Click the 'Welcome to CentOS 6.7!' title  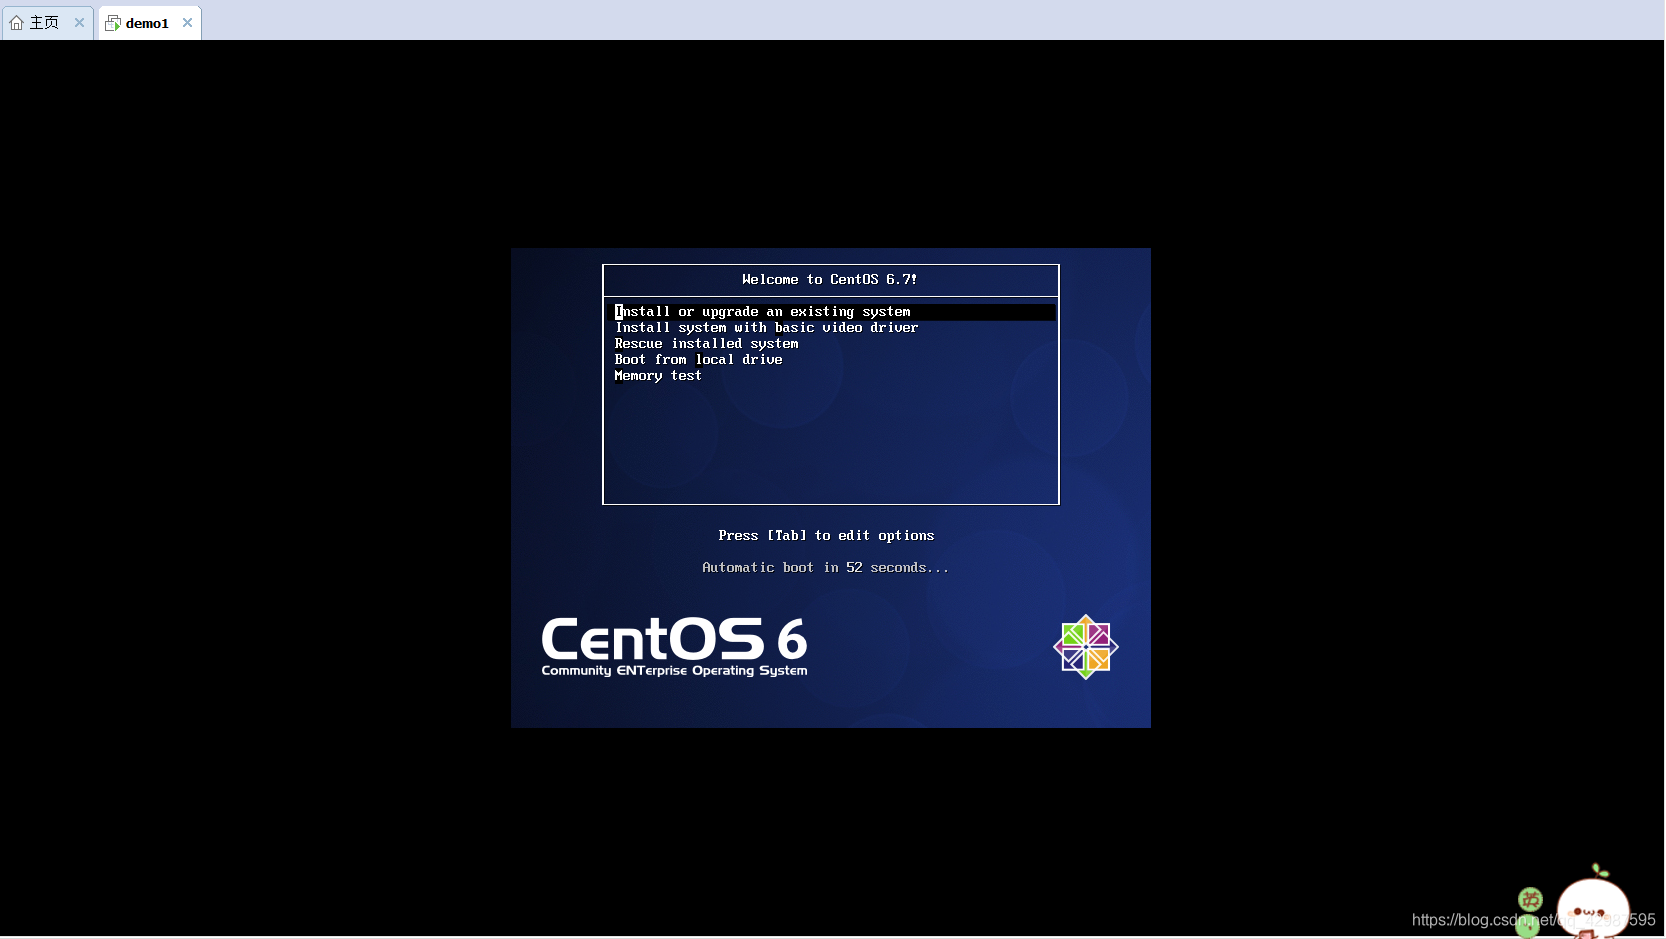click(829, 280)
